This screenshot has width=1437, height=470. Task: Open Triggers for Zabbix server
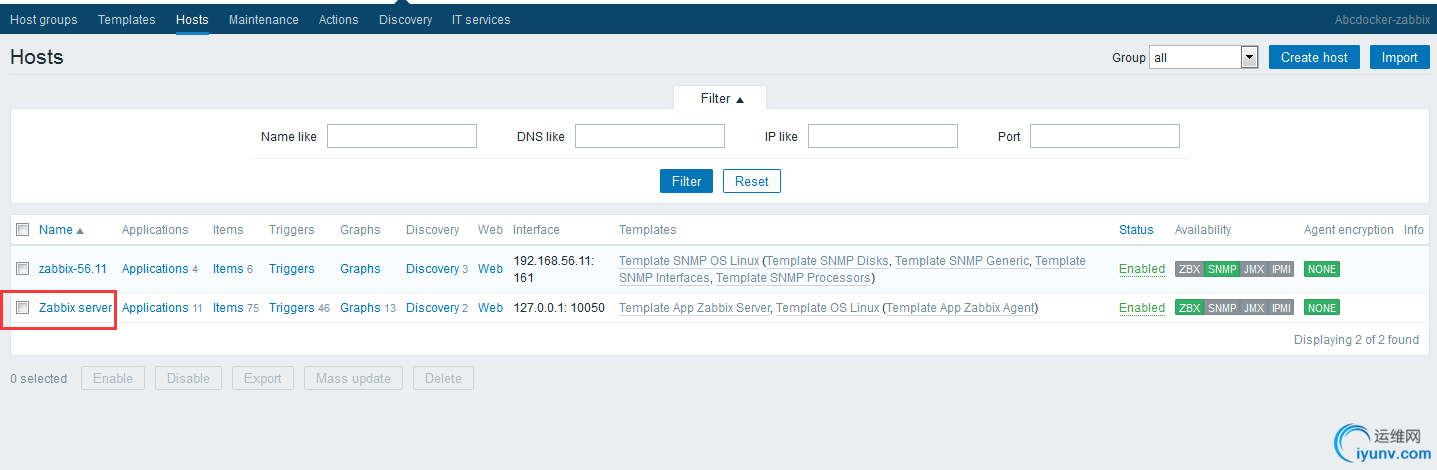click(x=292, y=308)
